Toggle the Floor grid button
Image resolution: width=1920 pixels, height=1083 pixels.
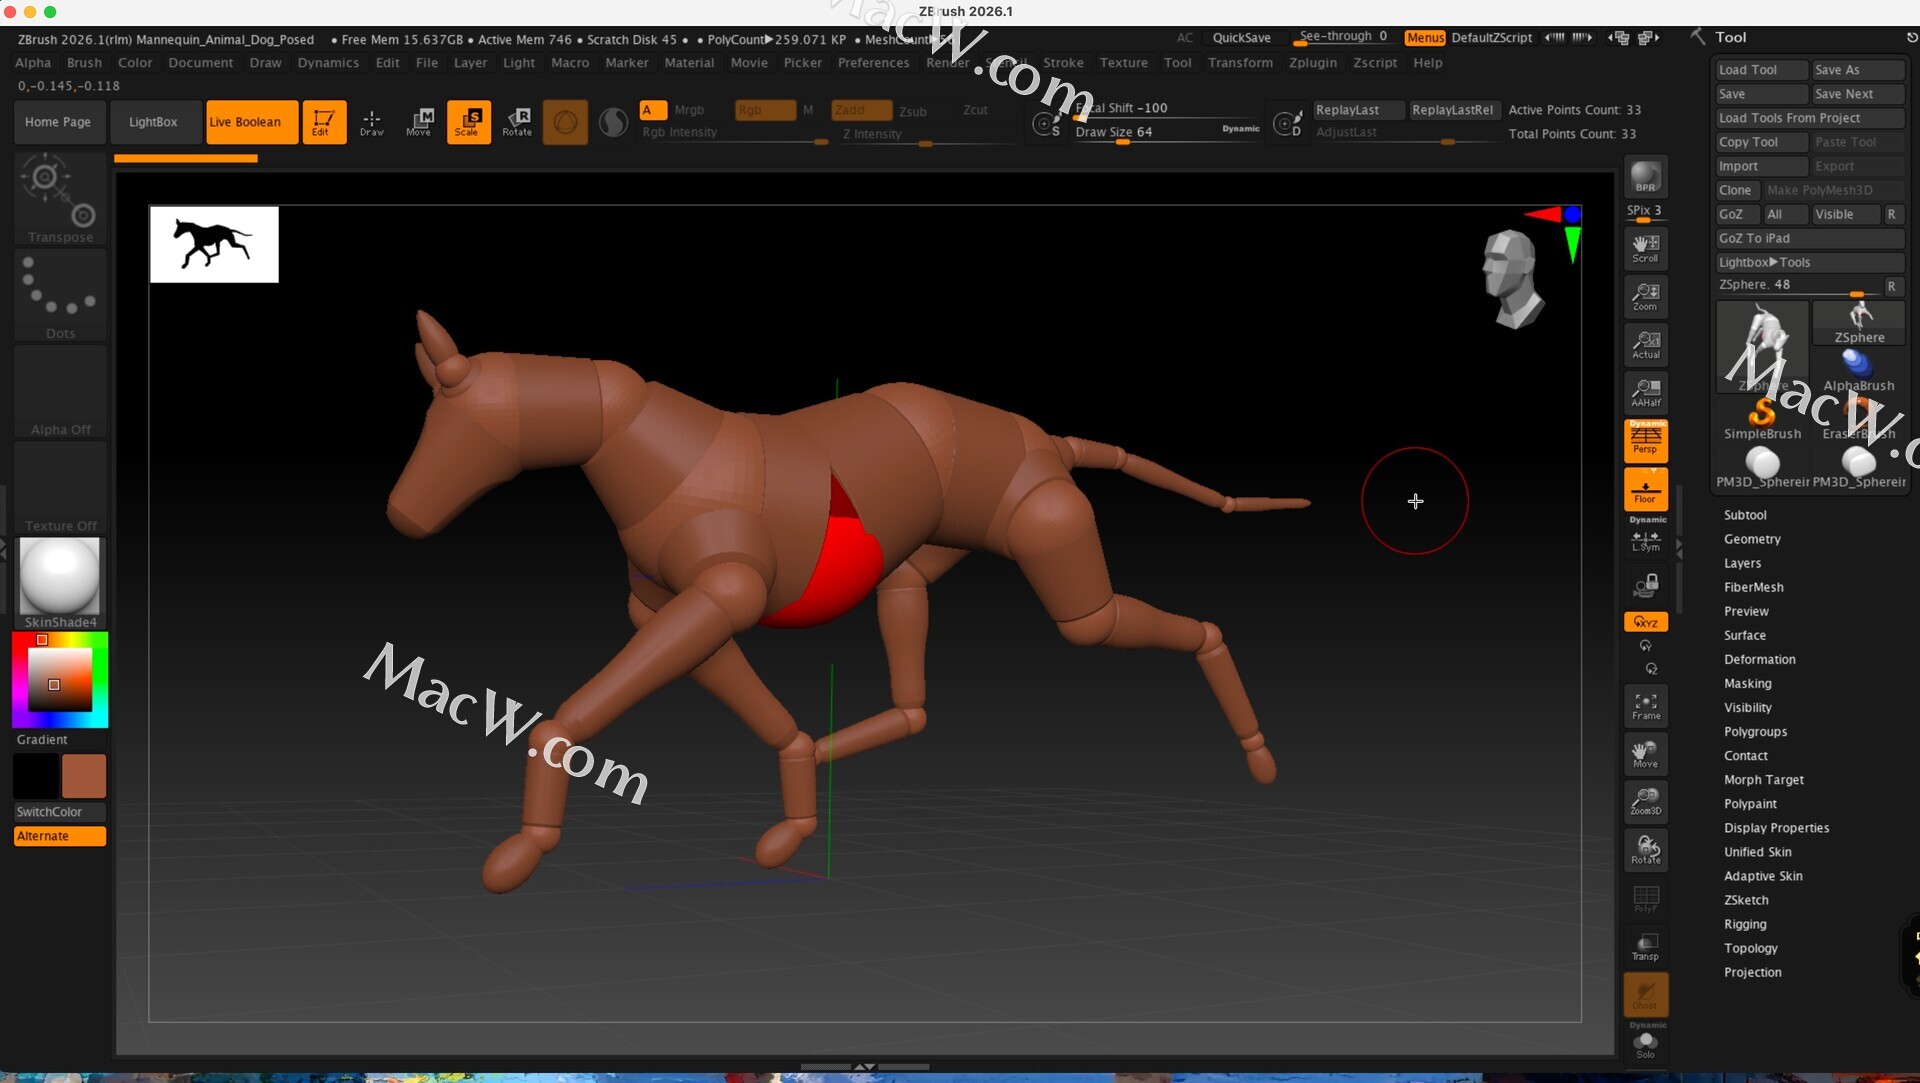pyautogui.click(x=1645, y=490)
